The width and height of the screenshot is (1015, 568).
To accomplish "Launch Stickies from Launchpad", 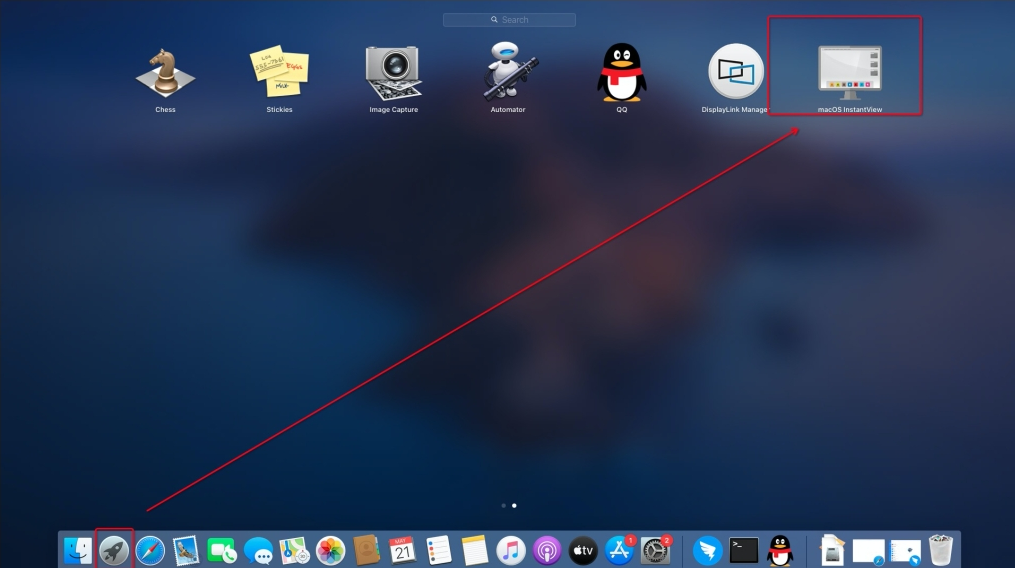I will [279, 72].
